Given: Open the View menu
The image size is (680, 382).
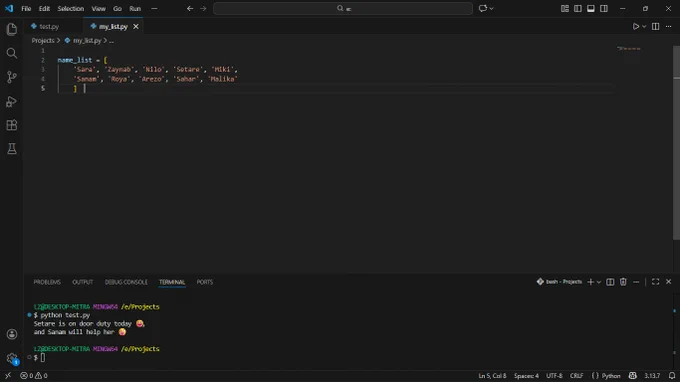Looking at the screenshot, I should click(x=98, y=8).
